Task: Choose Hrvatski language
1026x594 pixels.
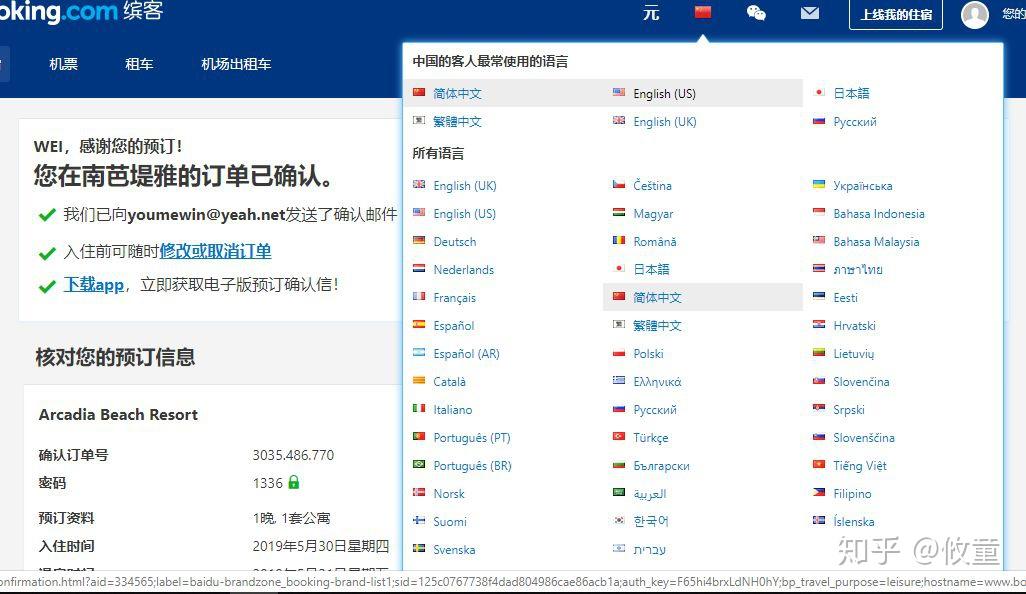Action: 854,326
